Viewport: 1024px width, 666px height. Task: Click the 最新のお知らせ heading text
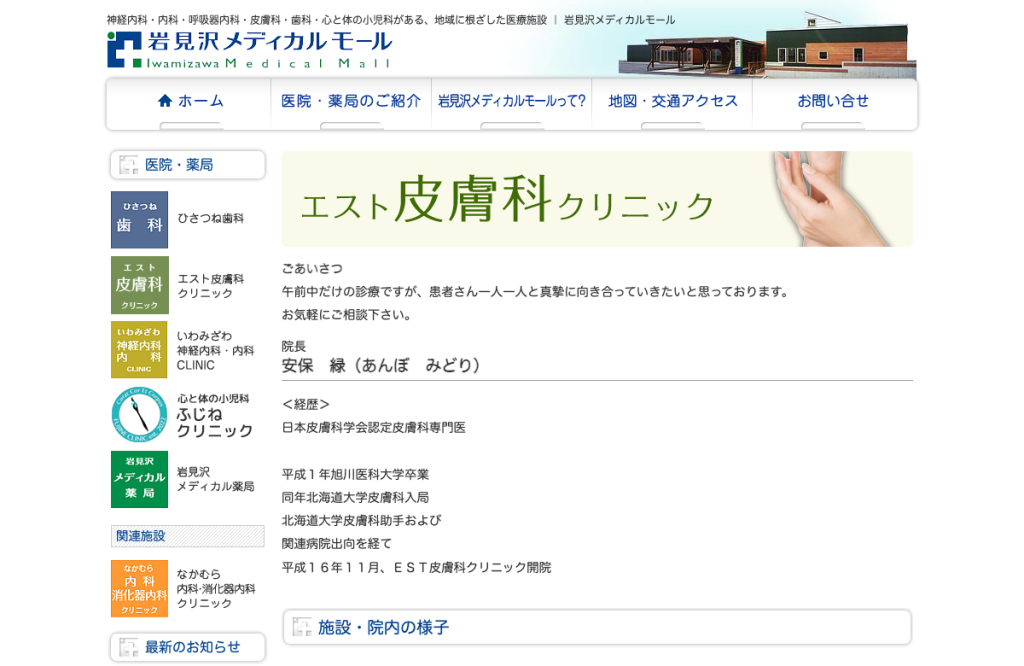pyautogui.click(x=192, y=647)
